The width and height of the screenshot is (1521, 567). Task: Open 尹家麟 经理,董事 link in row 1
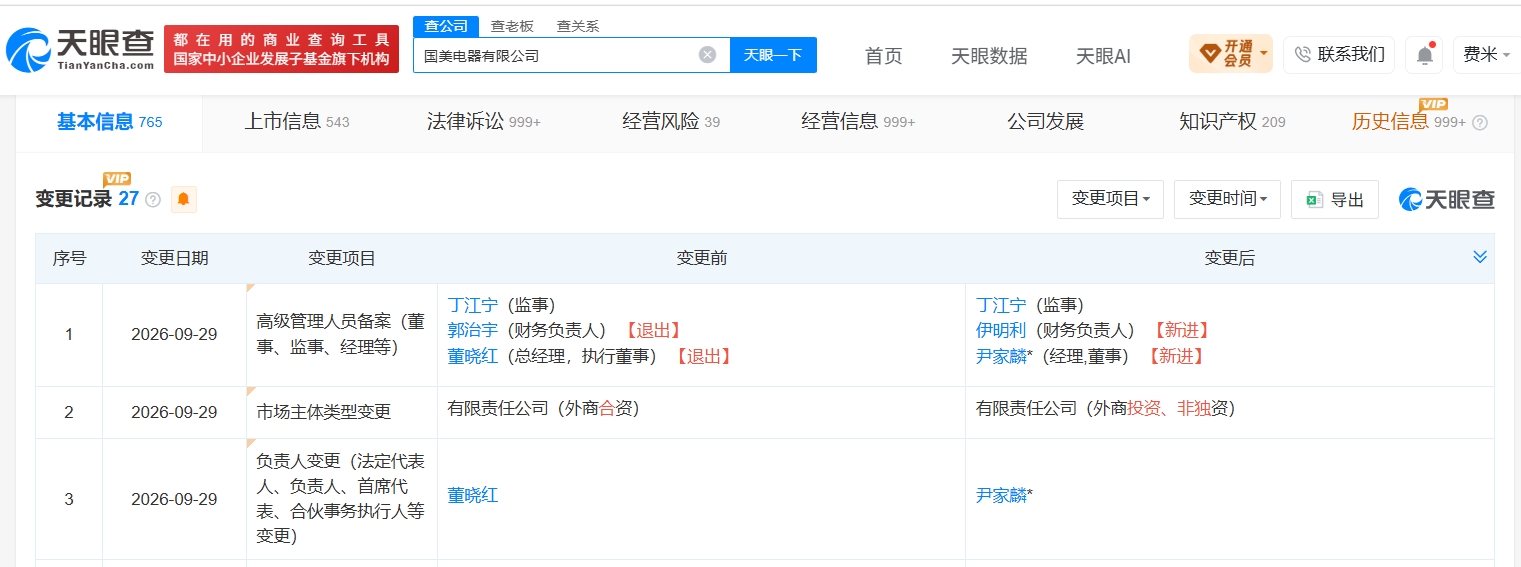pyautogui.click(x=1001, y=355)
